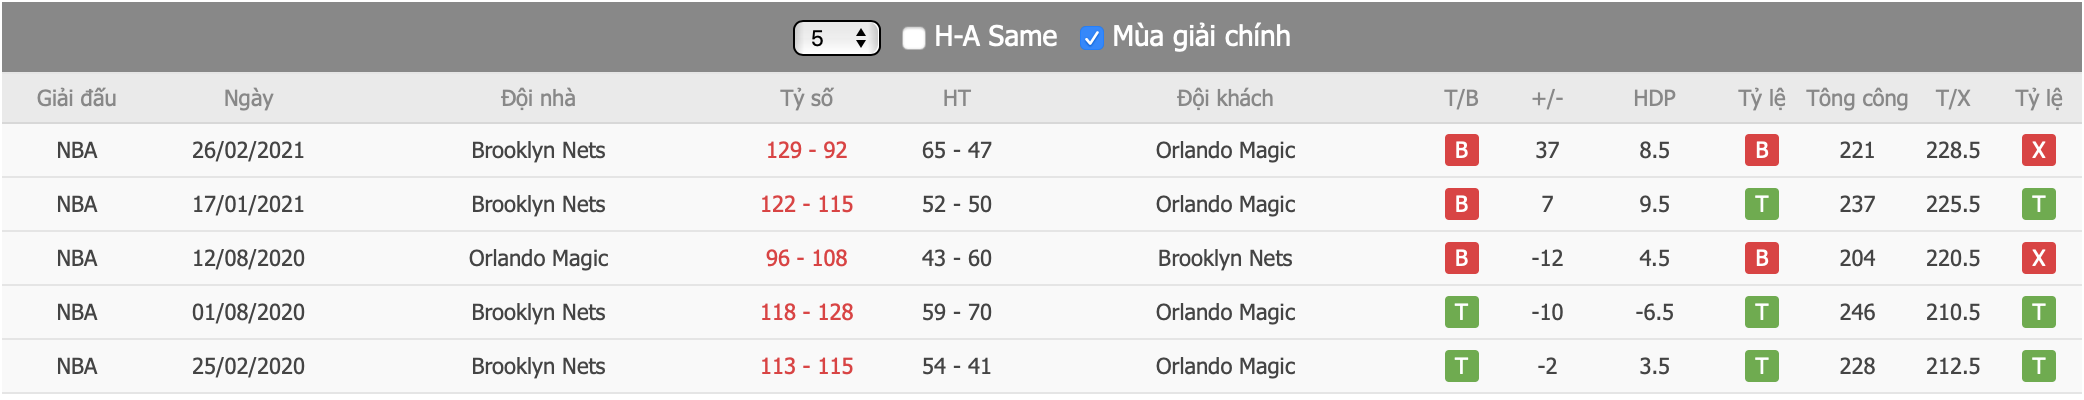Open the 96 - 108 score link
The height and width of the screenshot is (400, 2084).
coord(806,258)
